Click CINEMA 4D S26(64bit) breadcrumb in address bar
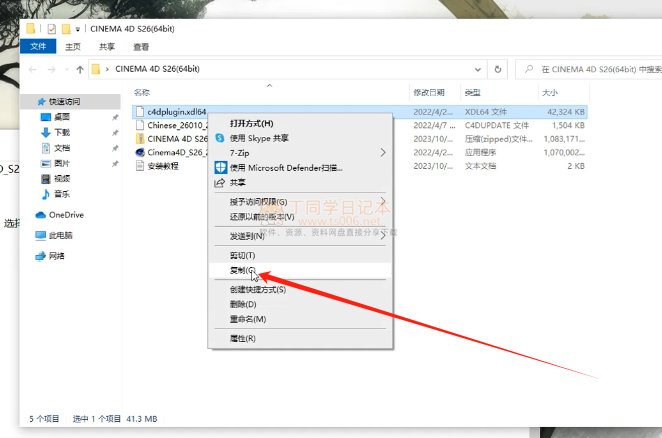This screenshot has height=438, width=662. (157, 69)
